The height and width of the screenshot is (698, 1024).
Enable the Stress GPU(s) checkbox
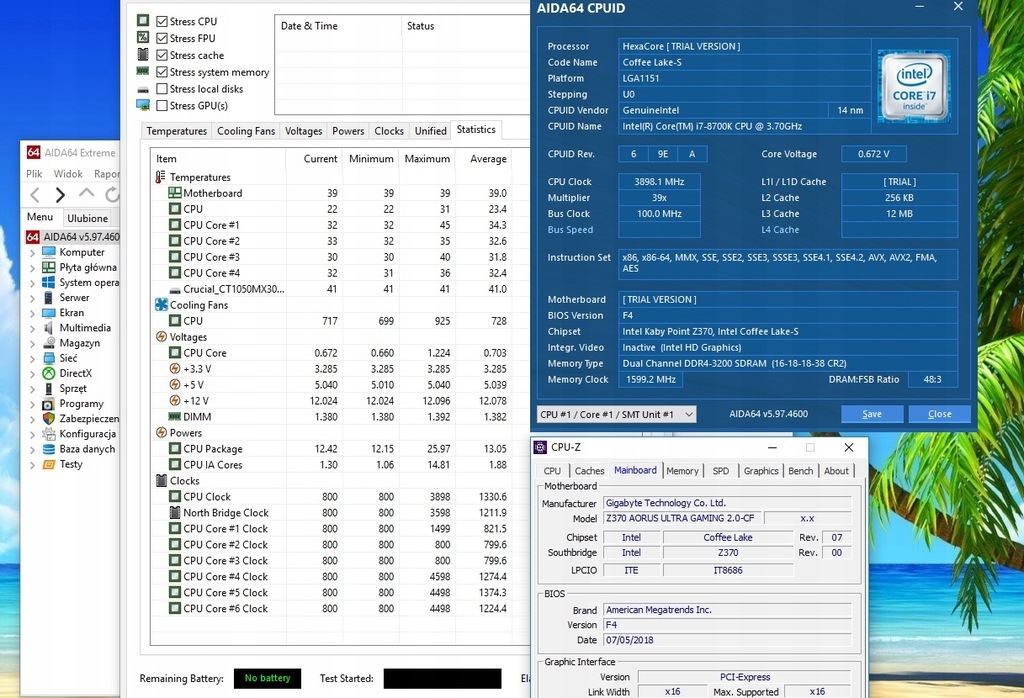[x=162, y=106]
